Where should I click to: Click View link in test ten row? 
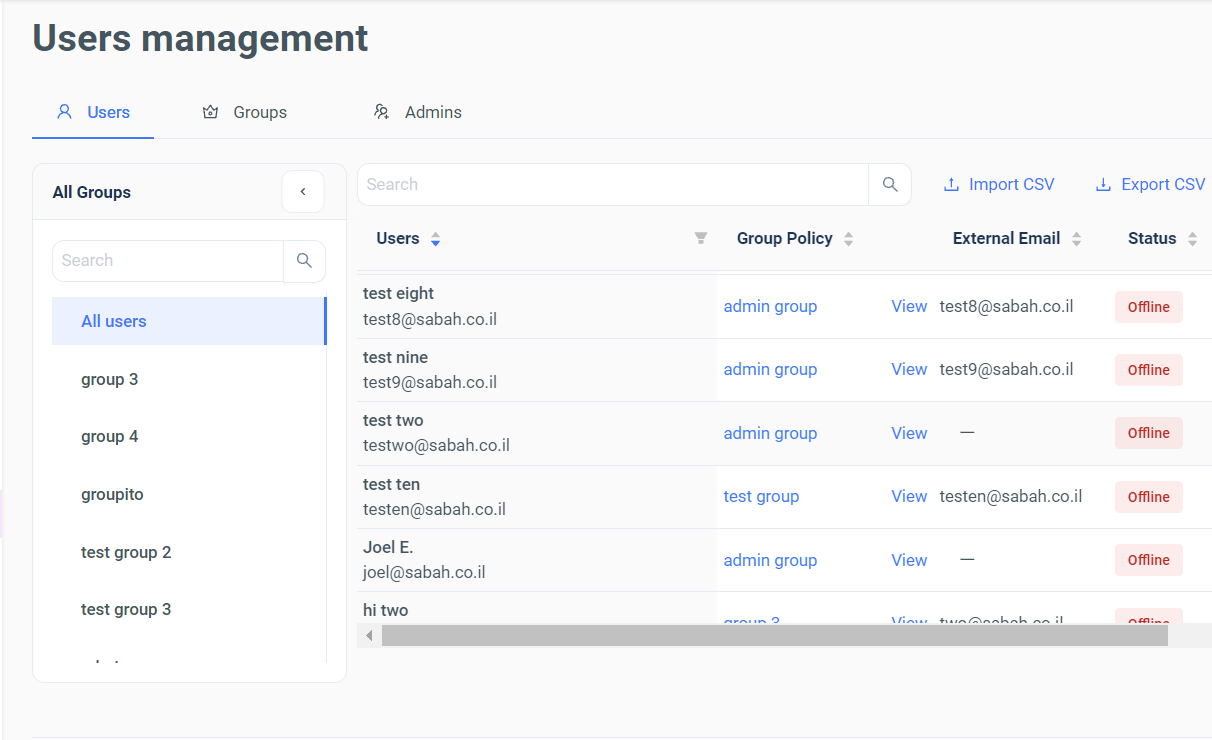coord(909,496)
